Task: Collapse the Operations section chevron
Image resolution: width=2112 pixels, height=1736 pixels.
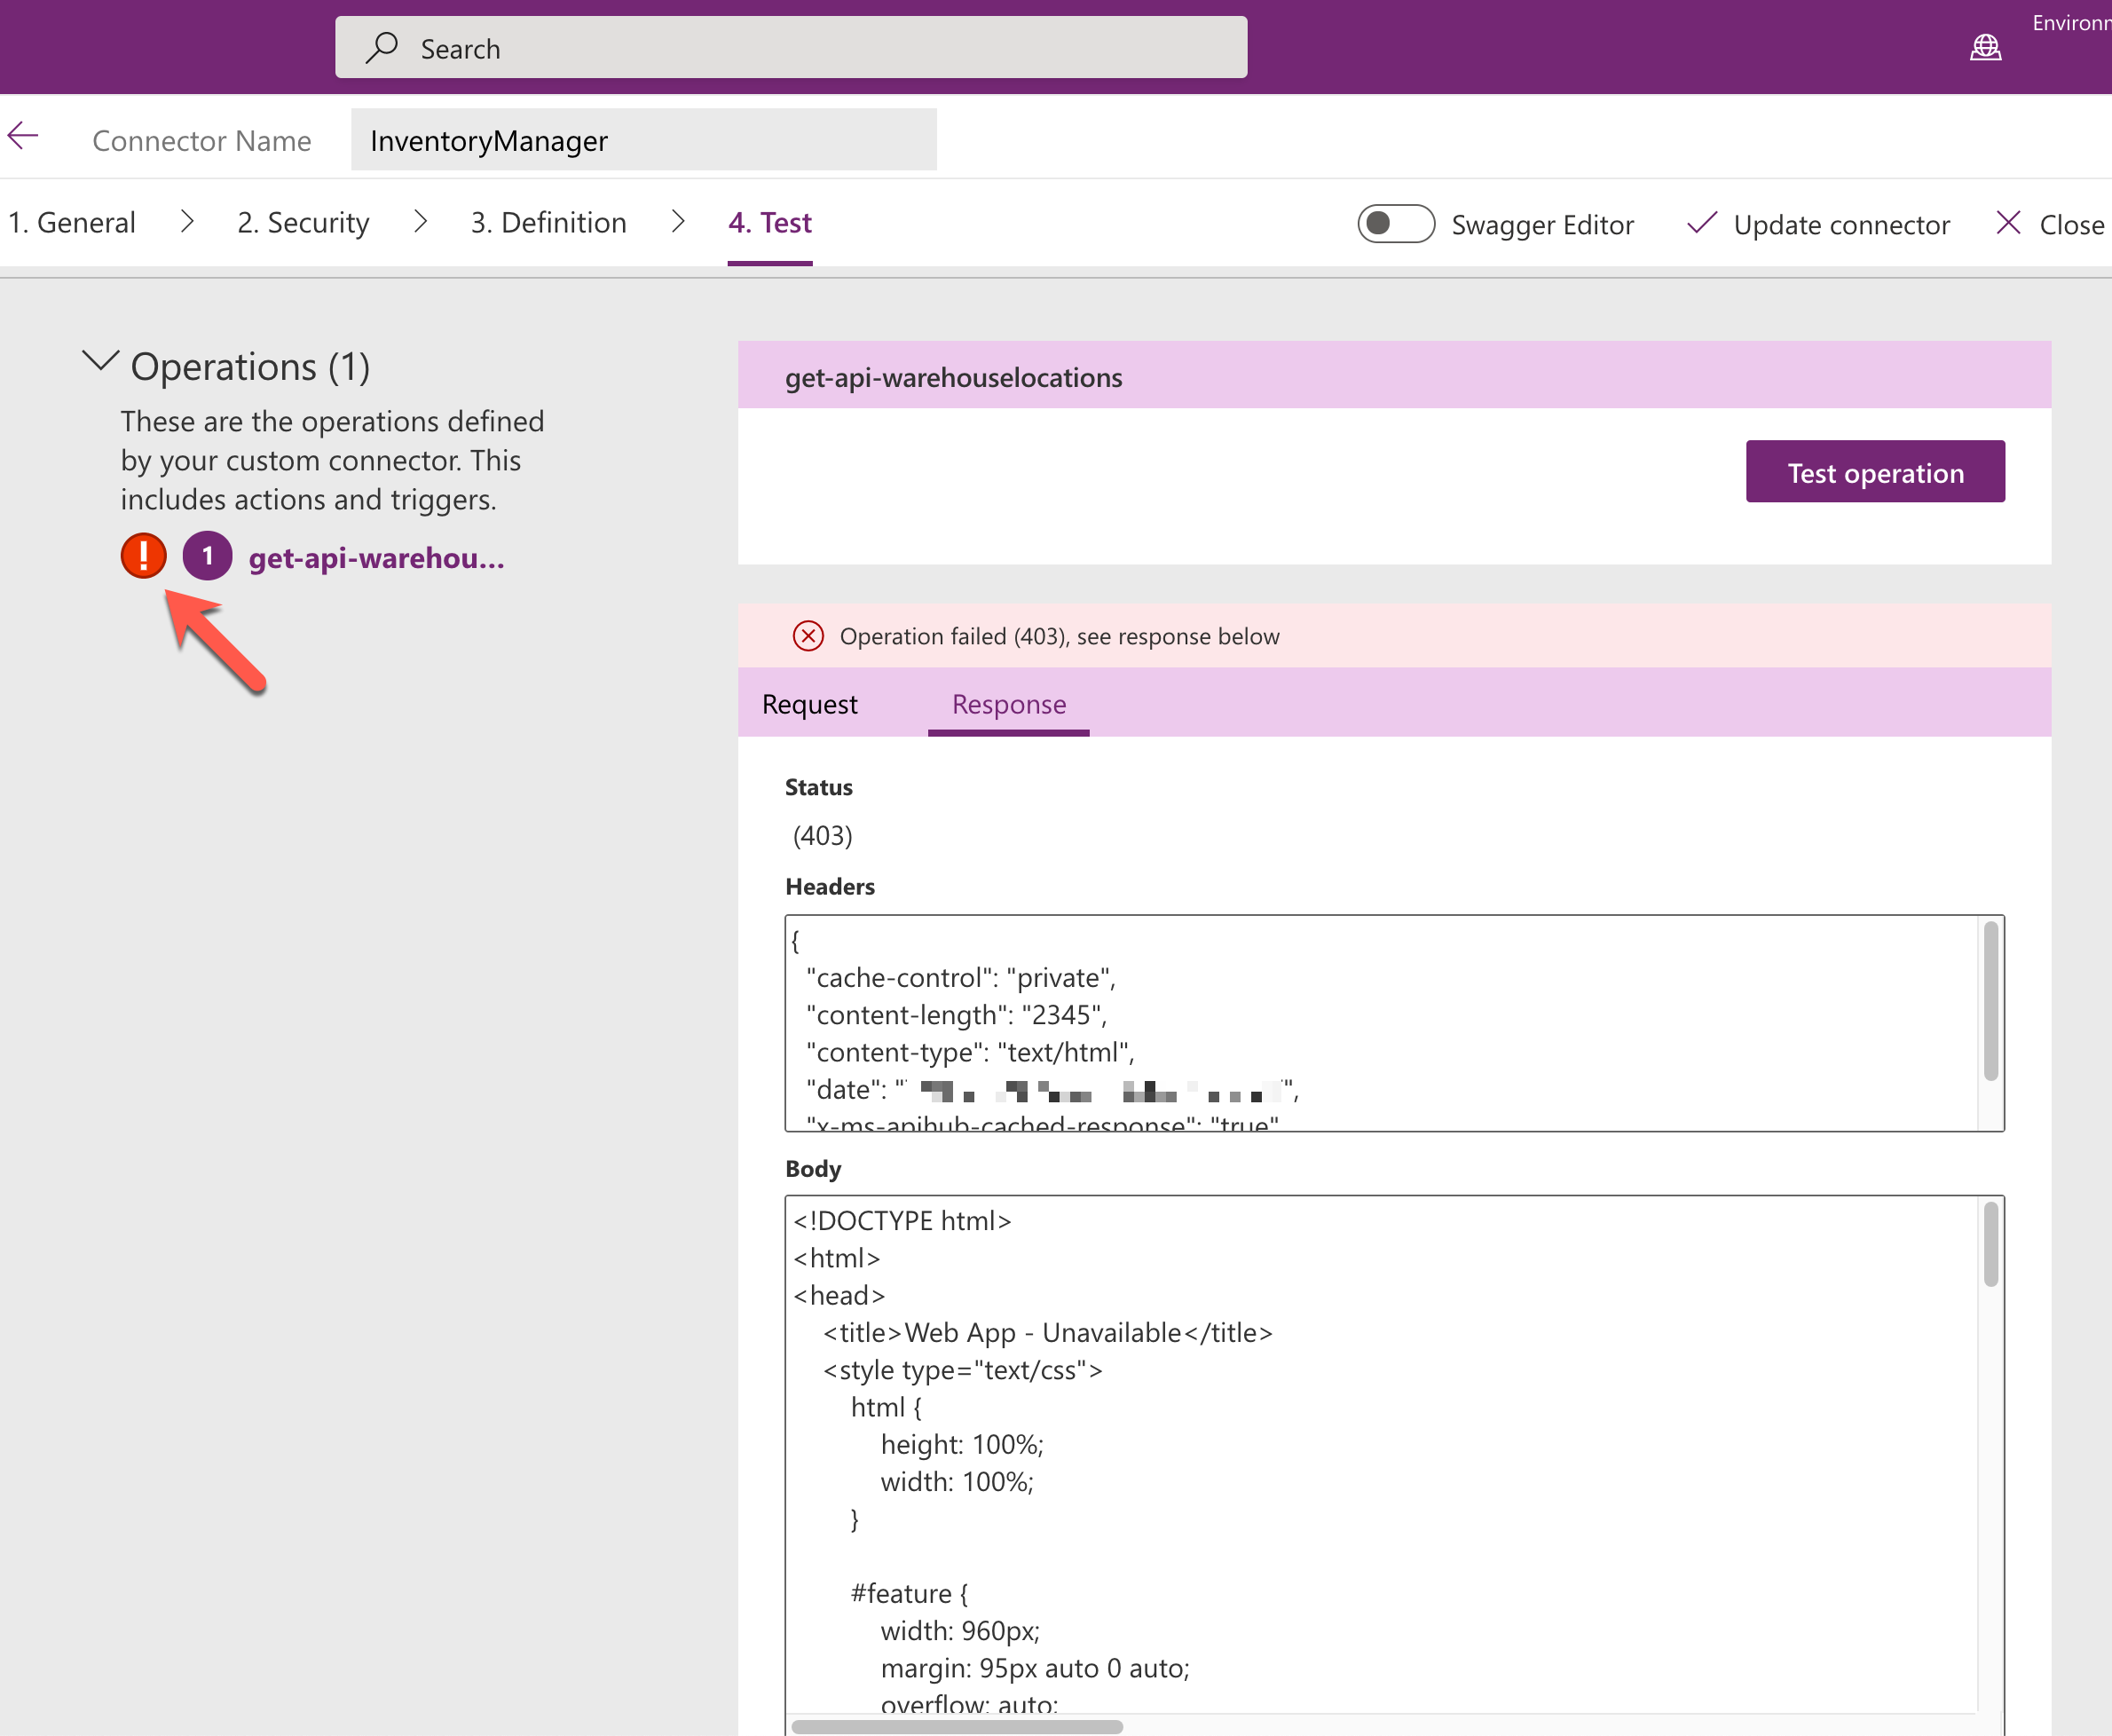Action: pyautogui.click(x=100, y=362)
